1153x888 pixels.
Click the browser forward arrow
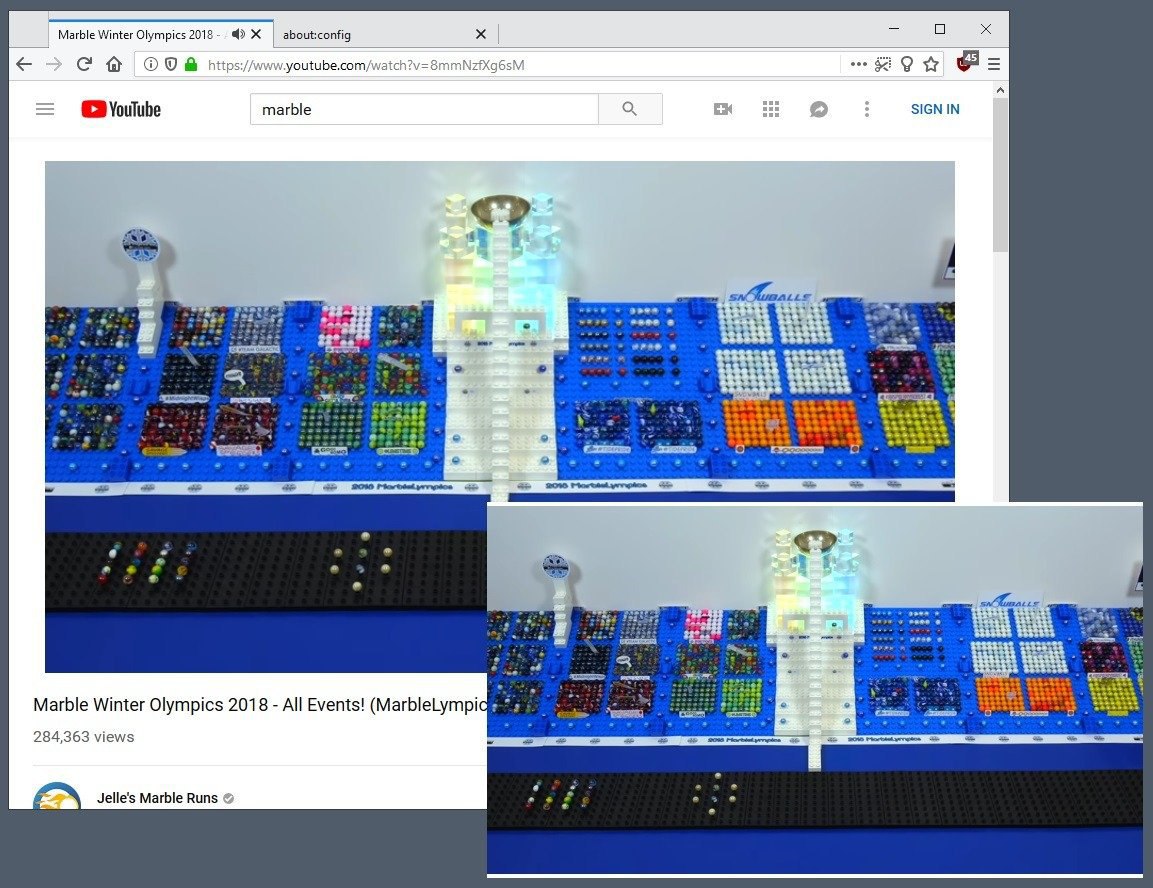(x=54, y=65)
